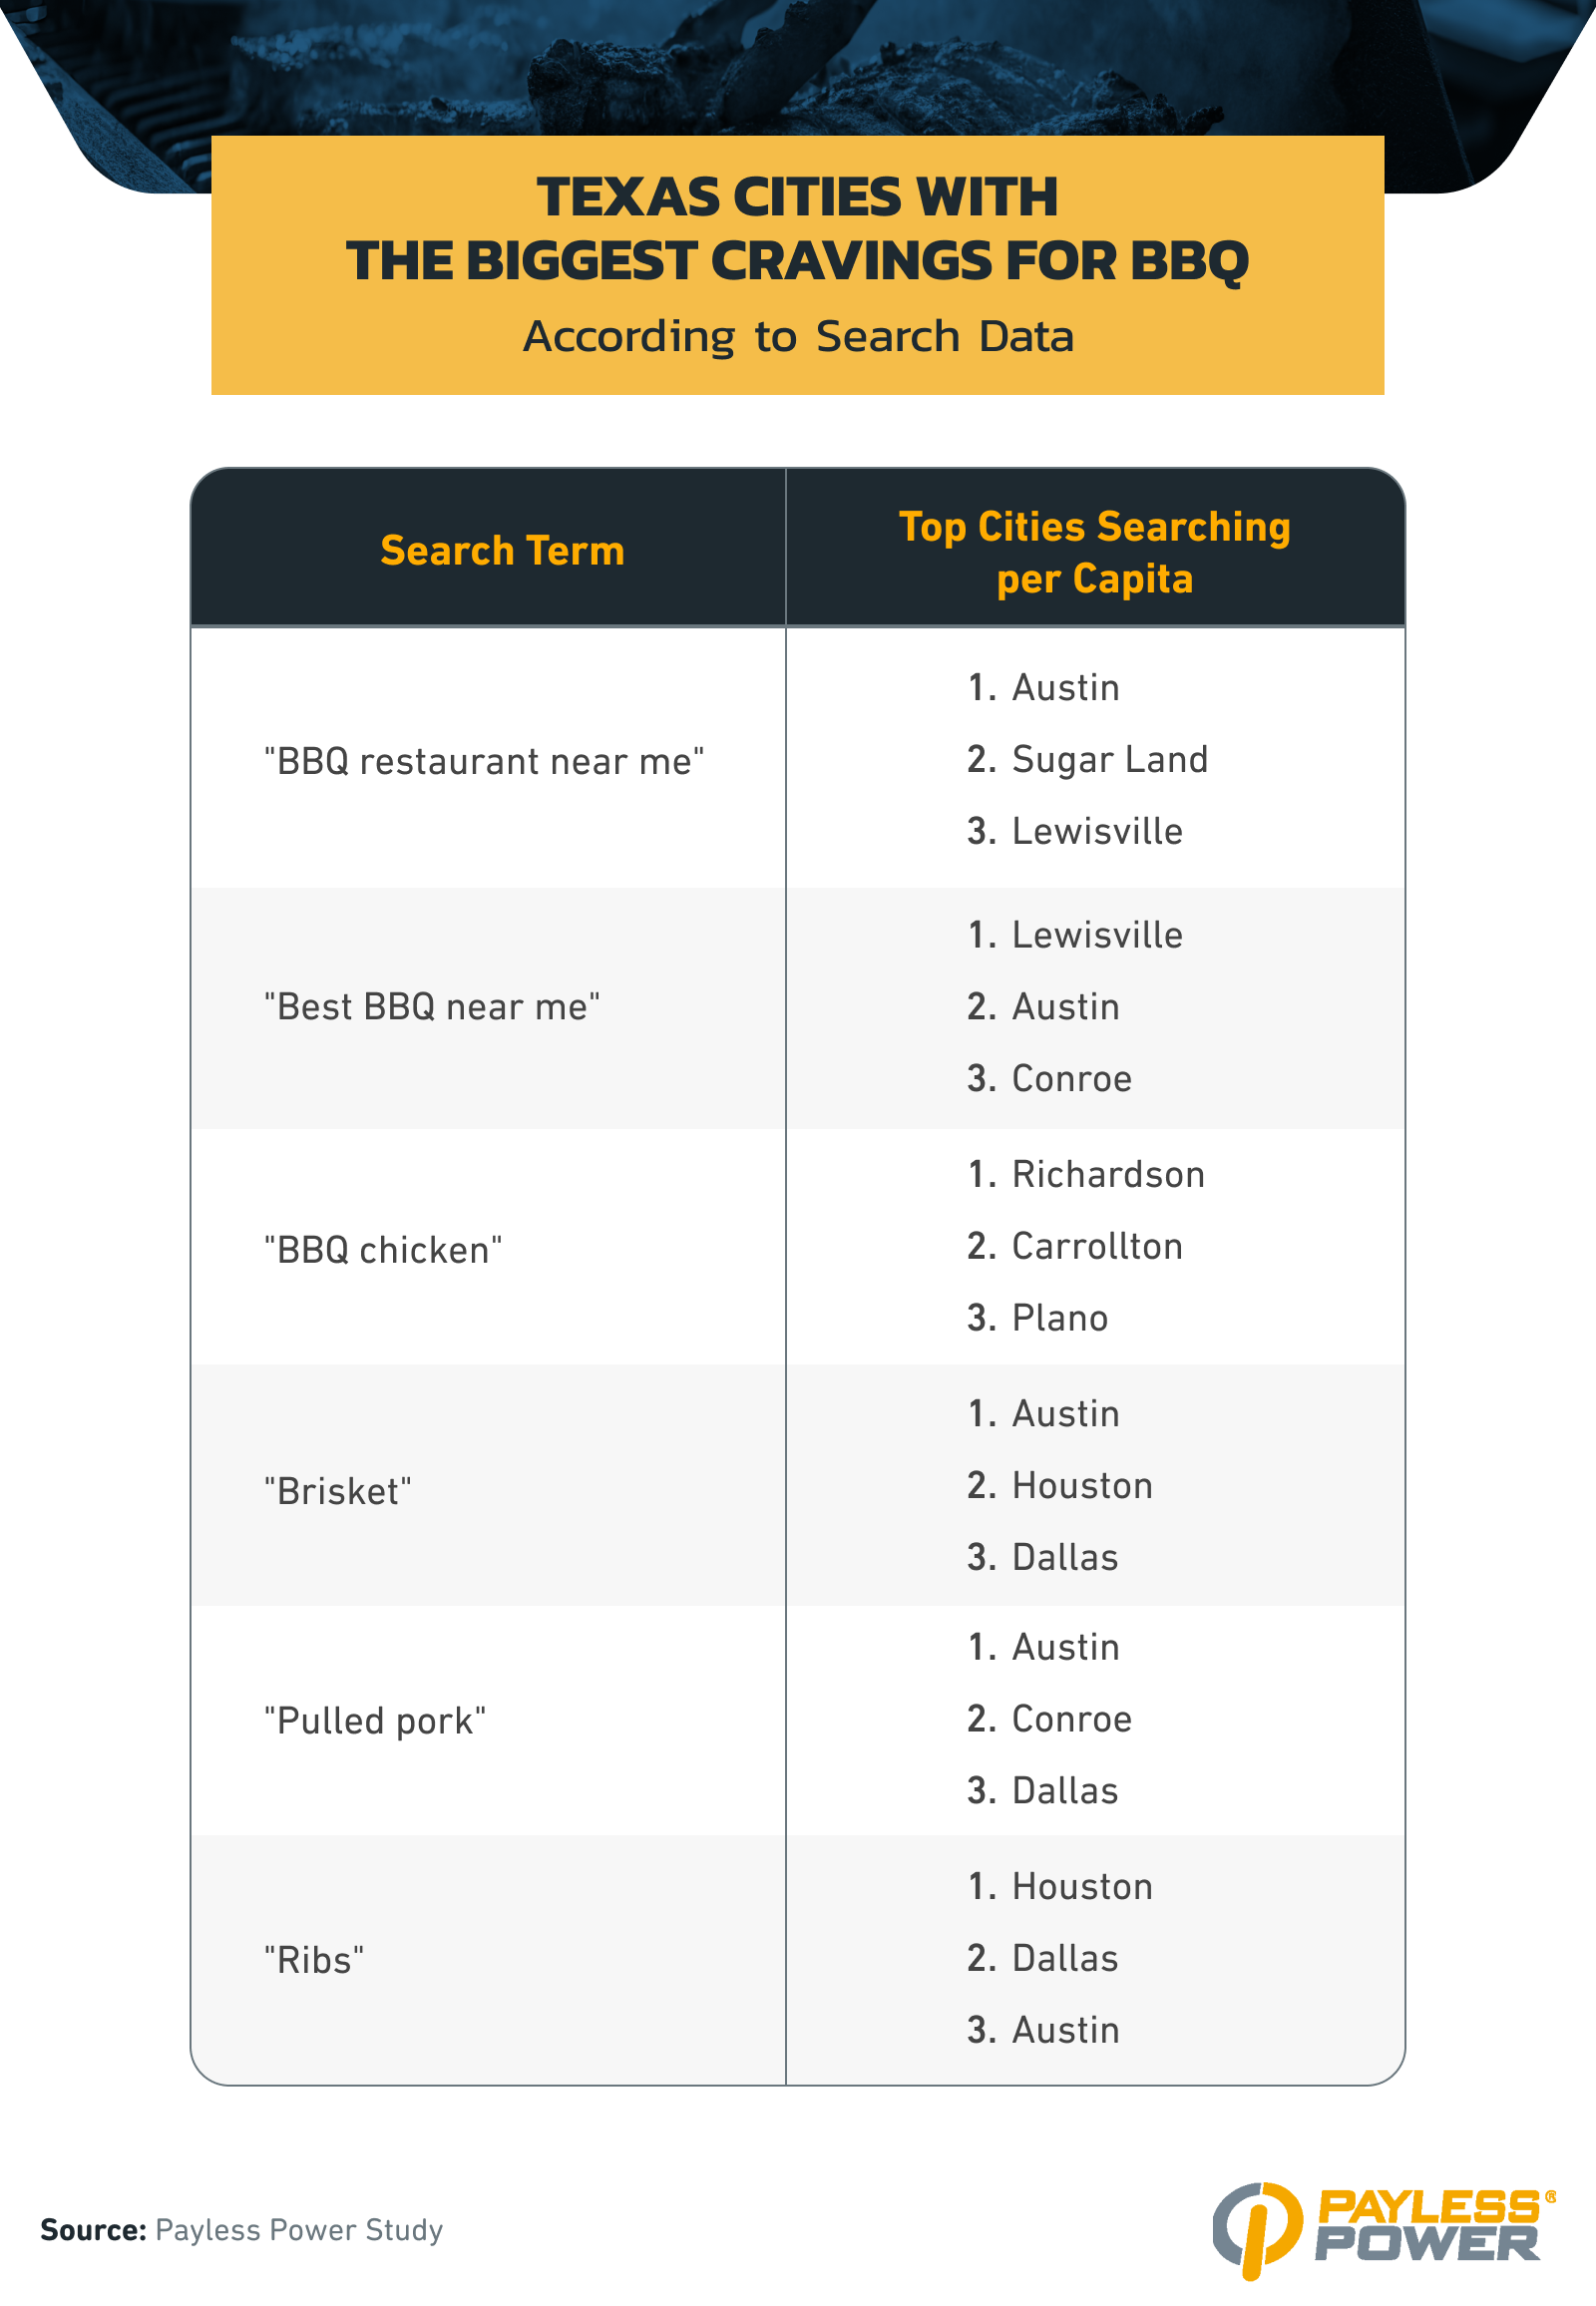Screen dimensions: 1596x2306
Task: Click the "According to Search Data" subtitle
Action: (x=797, y=337)
